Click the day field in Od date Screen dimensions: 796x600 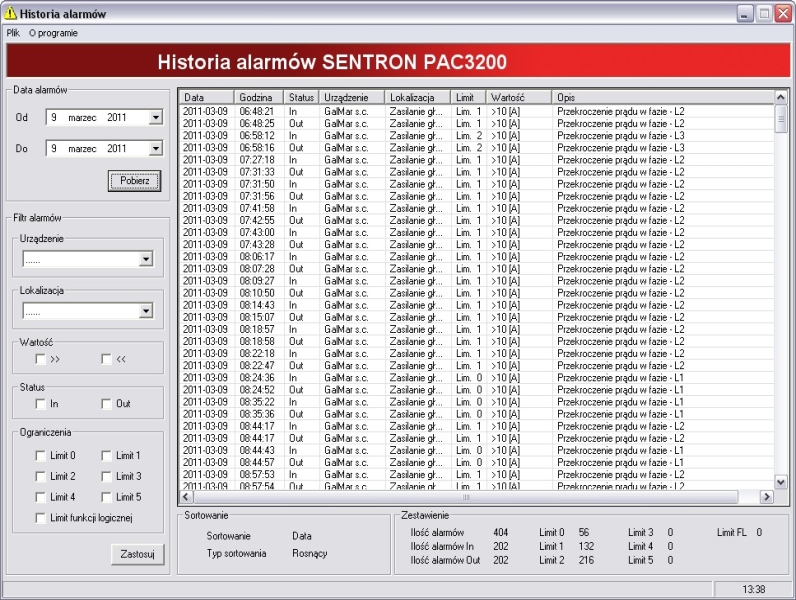tap(54, 117)
